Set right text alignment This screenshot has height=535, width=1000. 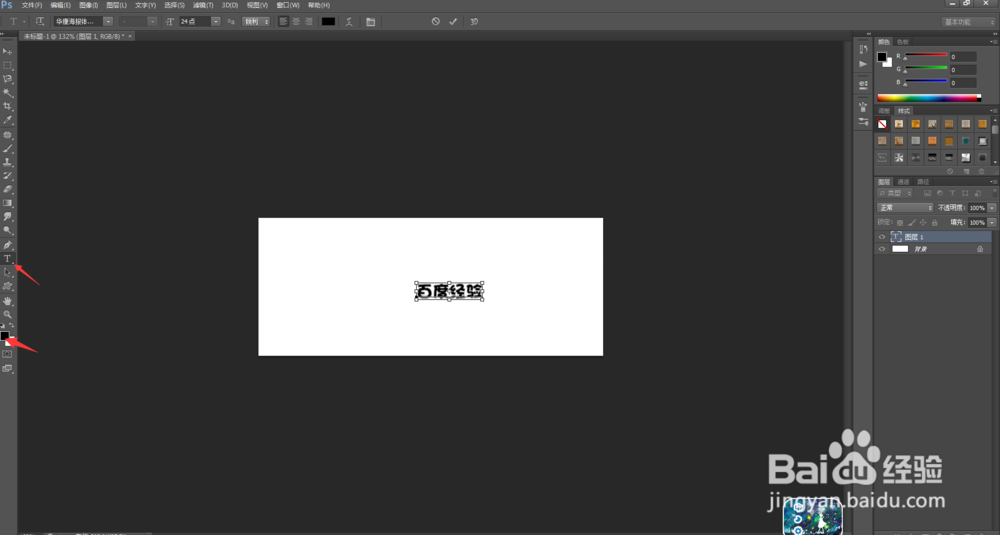309,22
